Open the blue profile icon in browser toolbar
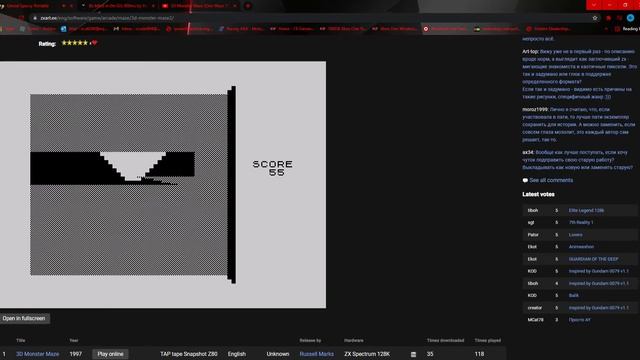Image resolution: width=640 pixels, height=360 pixels. tap(631, 18)
